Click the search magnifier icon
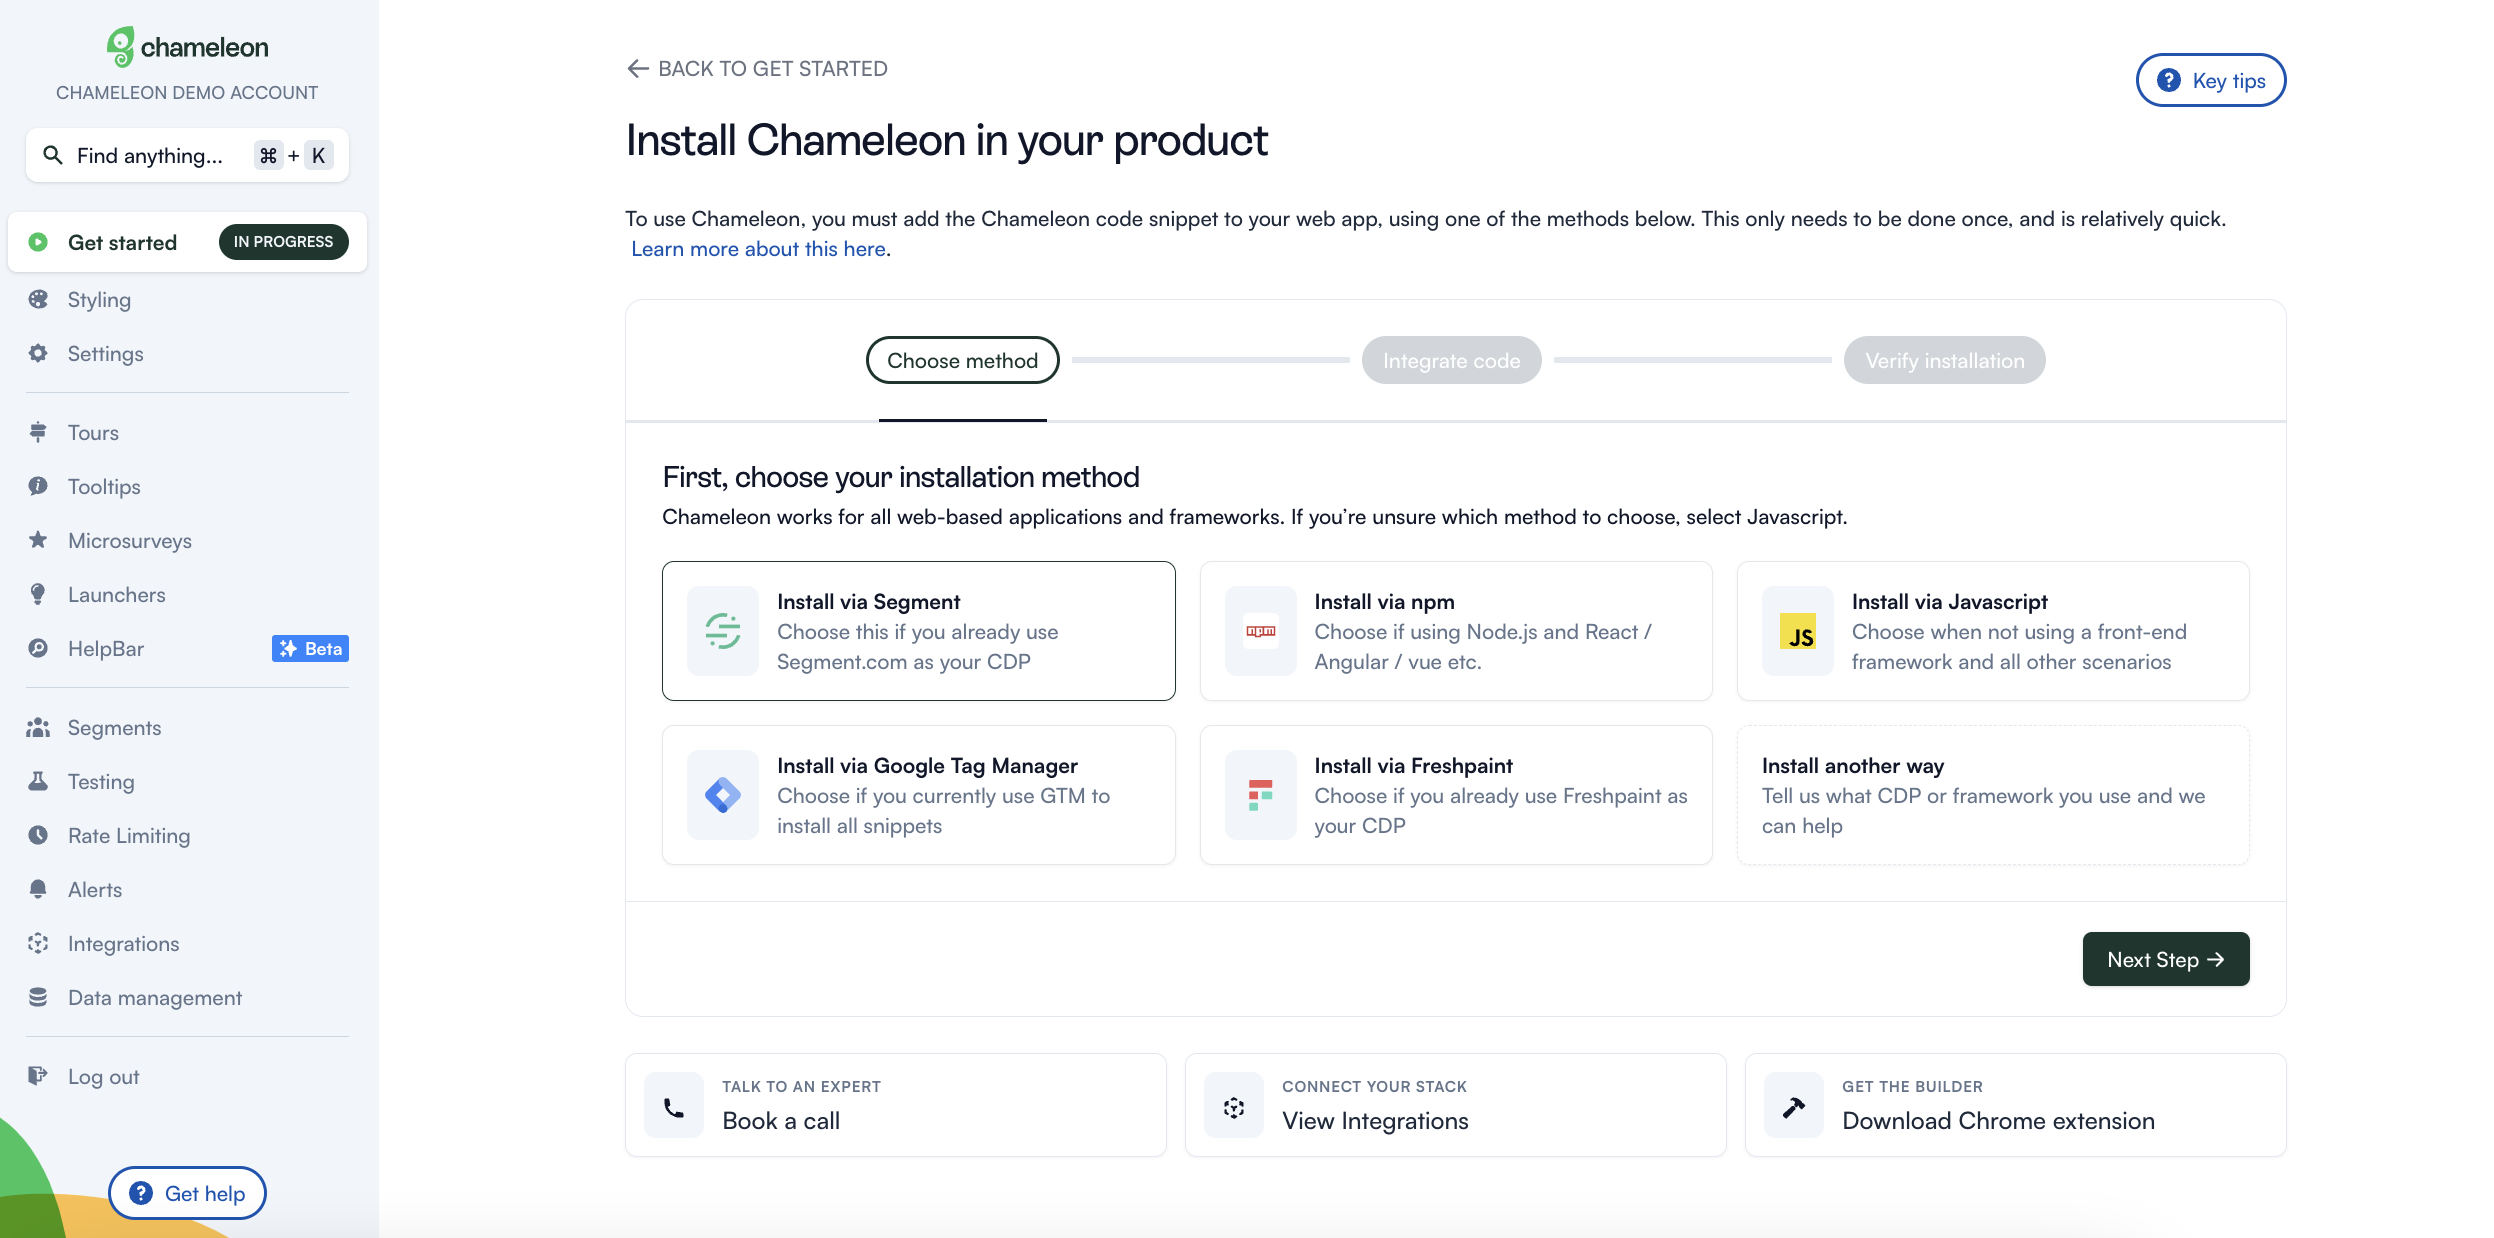The width and height of the screenshot is (2494, 1238). point(53,155)
